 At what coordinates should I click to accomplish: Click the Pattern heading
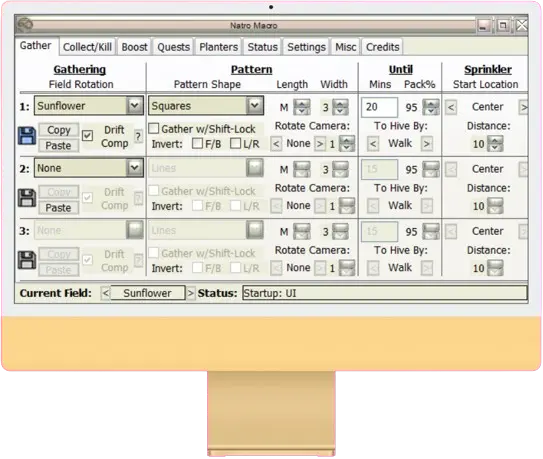(251, 69)
